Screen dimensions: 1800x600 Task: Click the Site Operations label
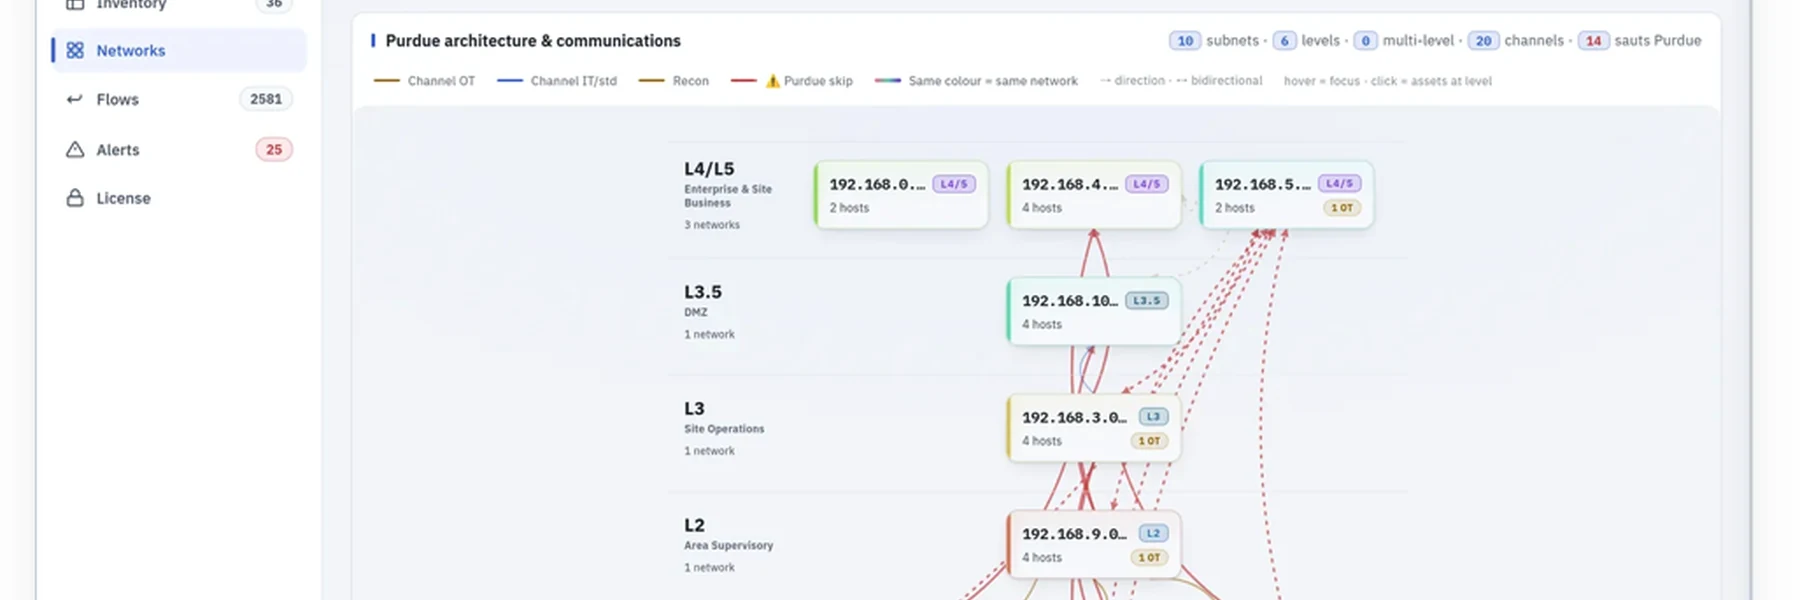click(x=724, y=429)
